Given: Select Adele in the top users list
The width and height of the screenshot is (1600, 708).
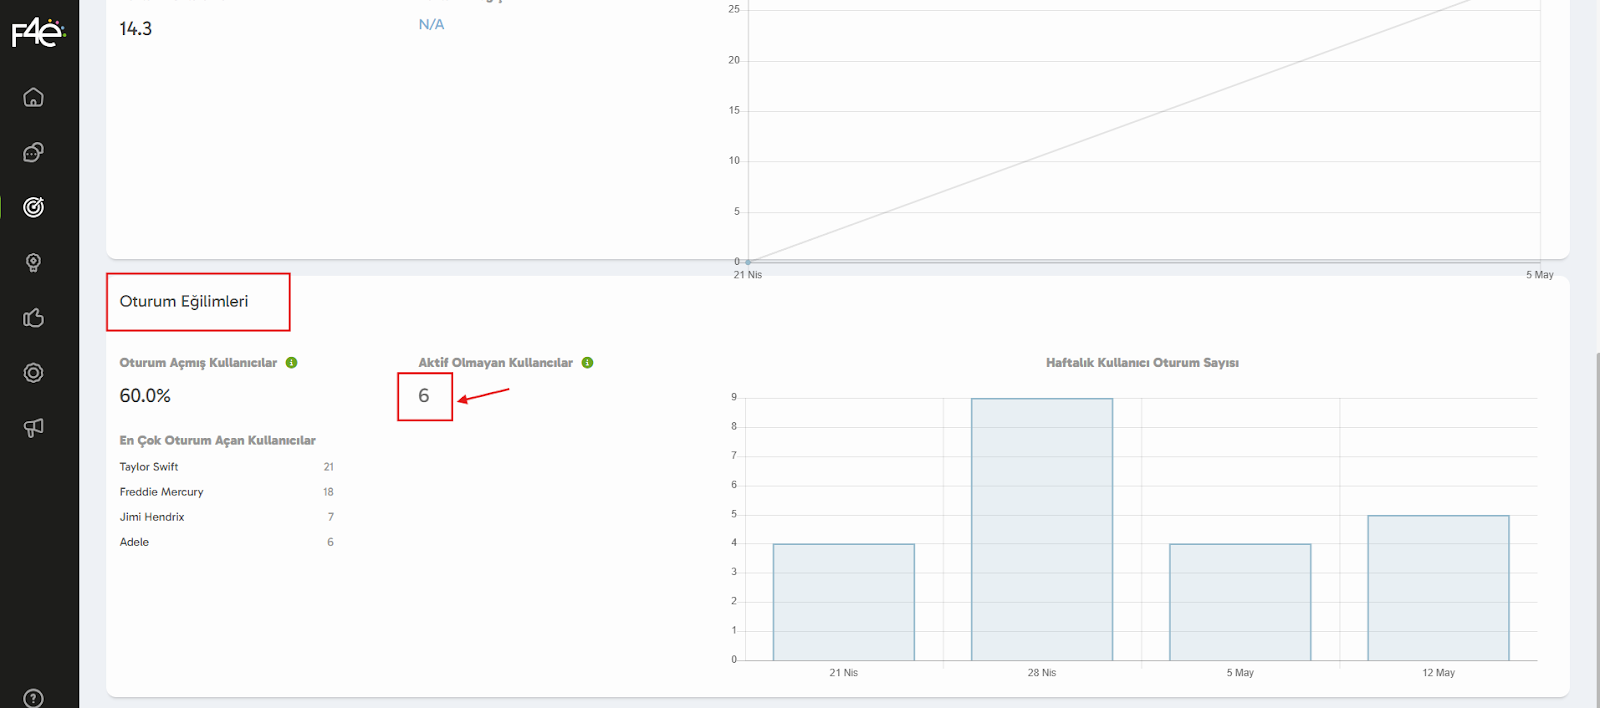Looking at the screenshot, I should (x=134, y=542).
